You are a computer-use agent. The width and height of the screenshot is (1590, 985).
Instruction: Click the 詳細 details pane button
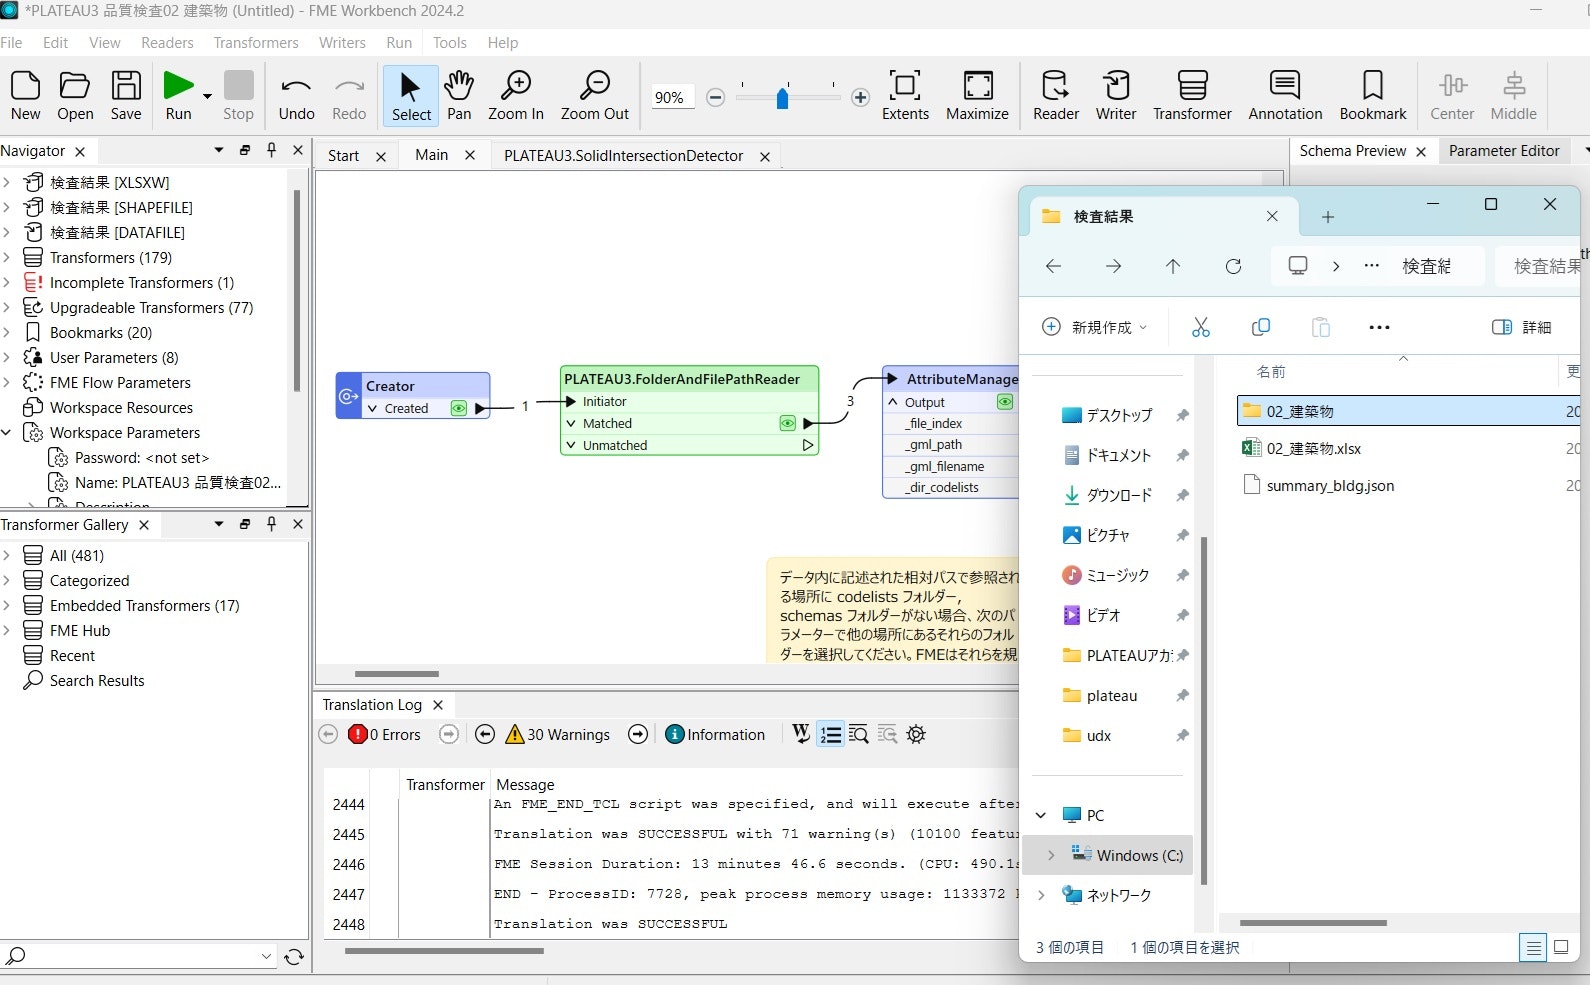(x=1522, y=327)
